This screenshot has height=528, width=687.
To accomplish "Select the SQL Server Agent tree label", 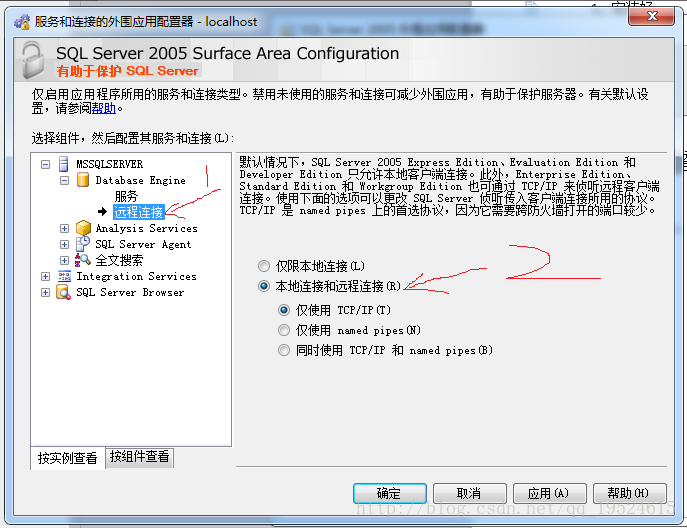I will tap(143, 245).
